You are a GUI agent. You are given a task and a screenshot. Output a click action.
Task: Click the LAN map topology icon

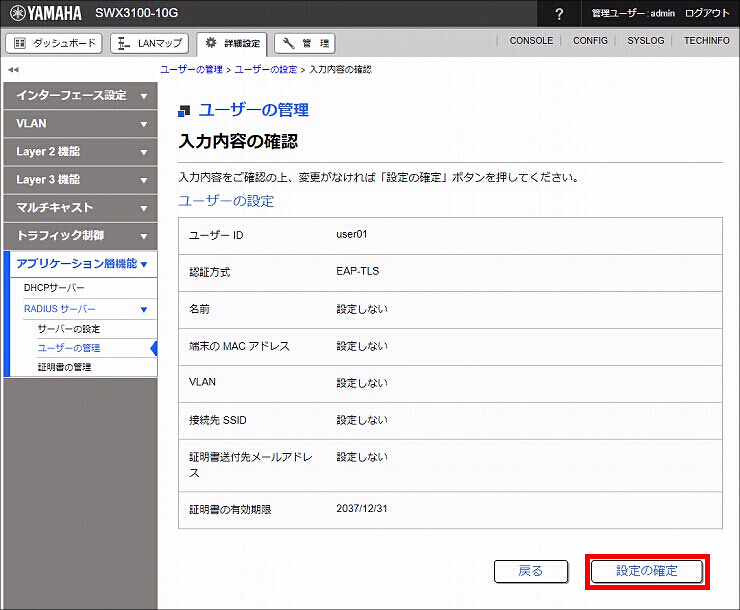pyautogui.click(x=124, y=43)
